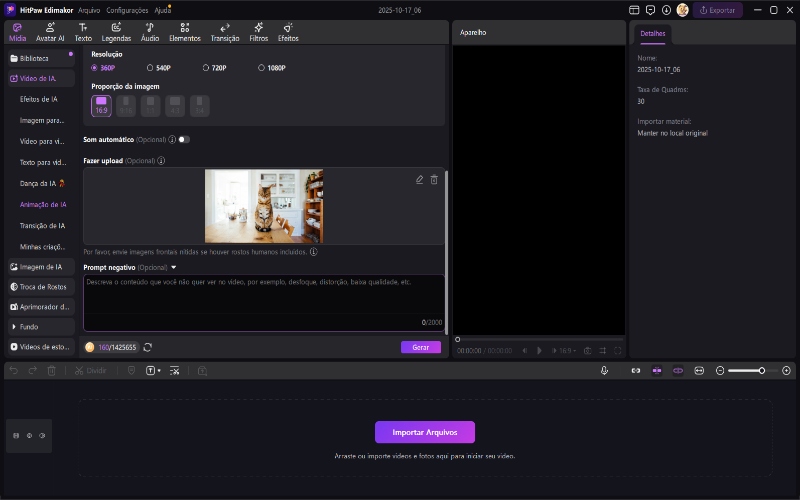This screenshot has height=500, width=800.
Task: Open the Transição tab in top toolbar
Action: 225,32
